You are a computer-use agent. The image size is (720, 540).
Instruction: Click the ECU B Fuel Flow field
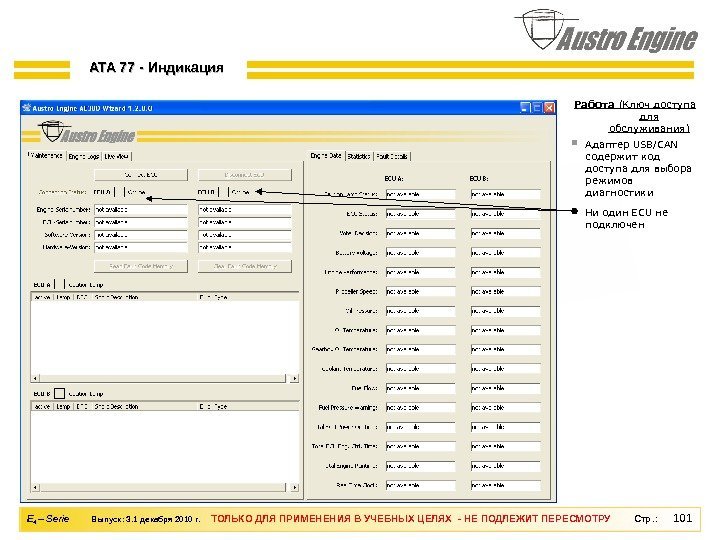[x=506, y=388]
